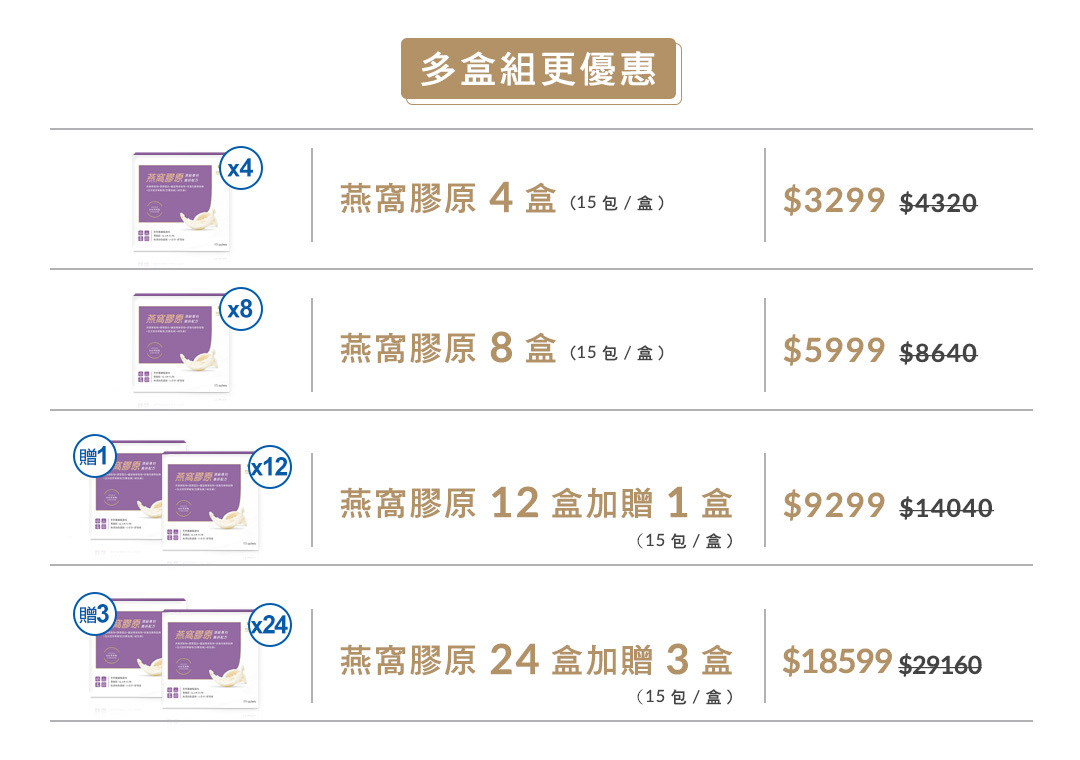Click the crossed-out $29160 original price
The width and height of the screenshot is (1080, 760).
940,664
